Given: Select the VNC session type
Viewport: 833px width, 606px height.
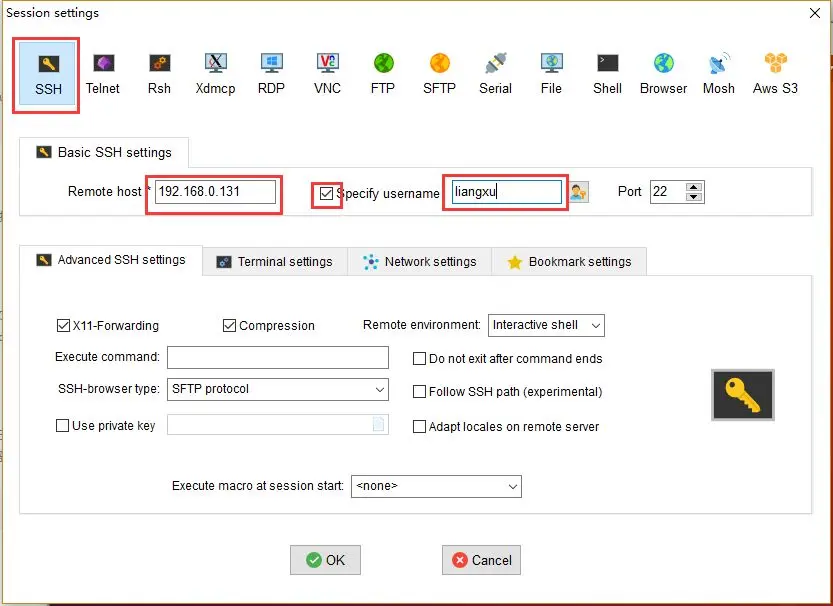Looking at the screenshot, I should [327, 74].
